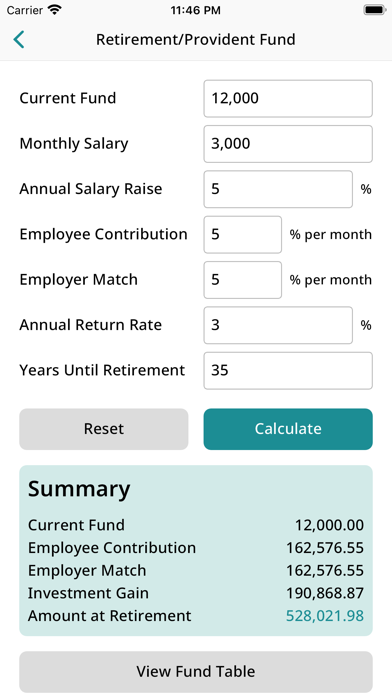Hit the Calculate button
This screenshot has width=392, height=696.
288,429
